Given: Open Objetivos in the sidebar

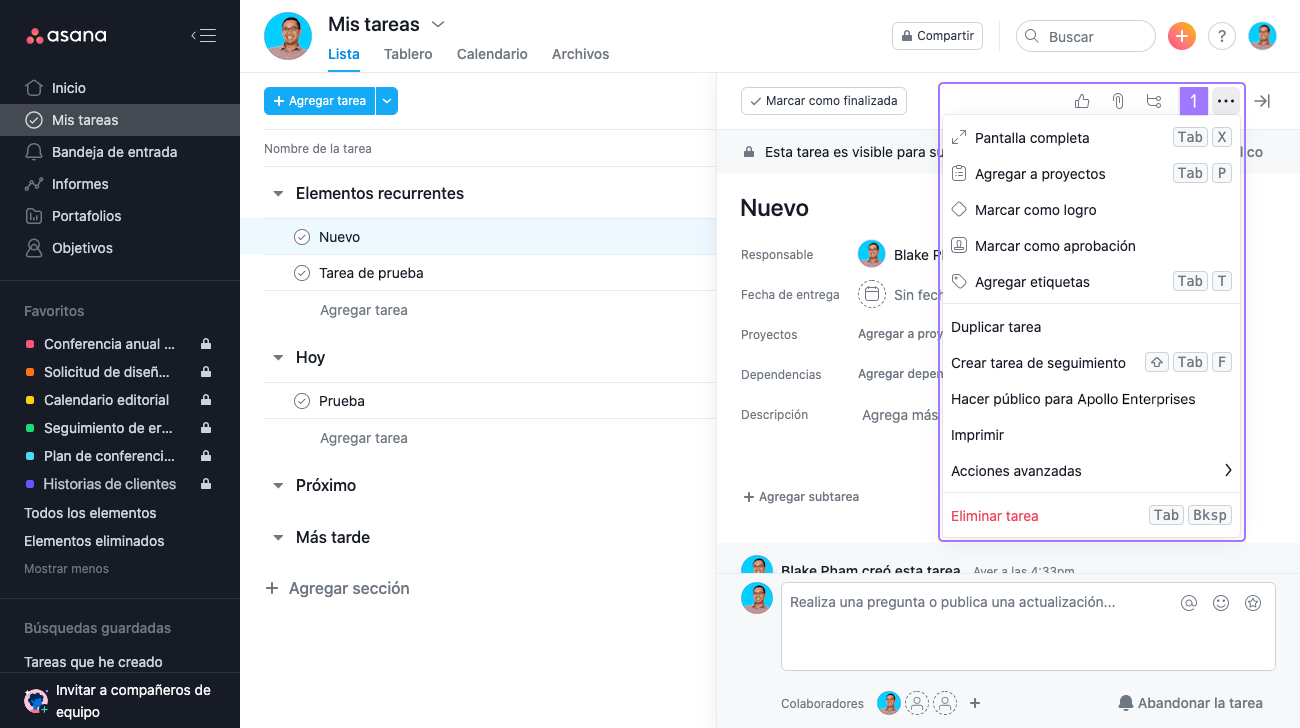Looking at the screenshot, I should (x=120, y=248).
